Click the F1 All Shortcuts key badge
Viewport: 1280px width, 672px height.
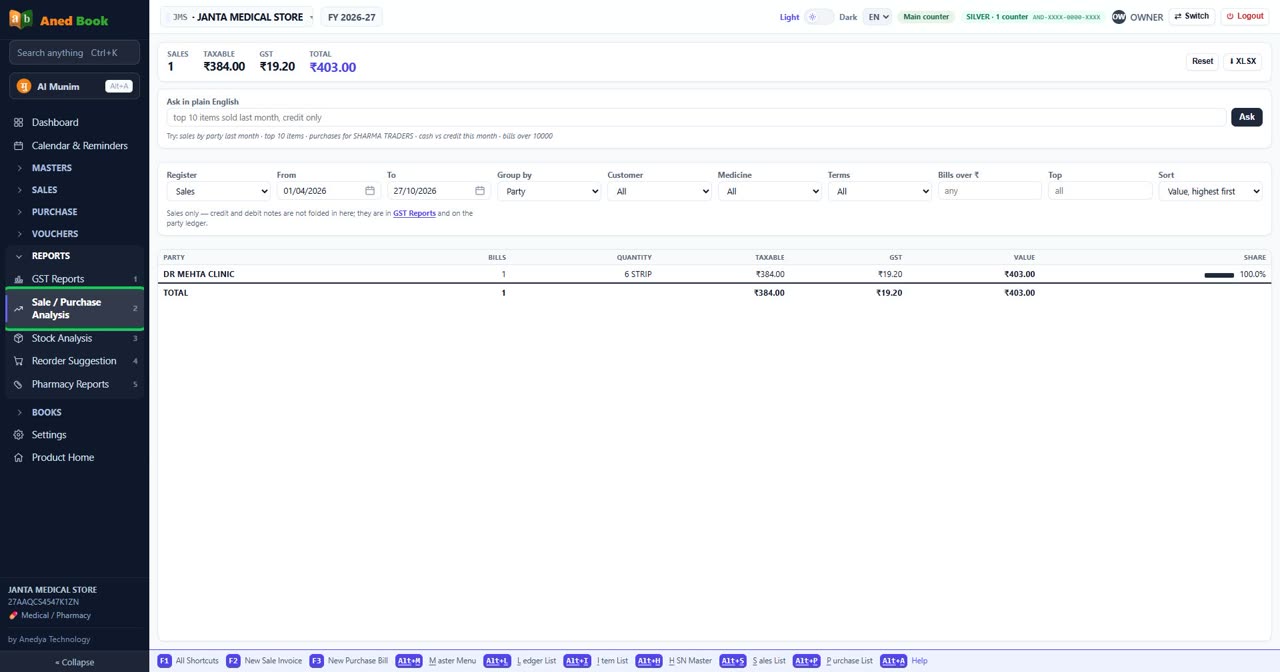[x=165, y=661]
